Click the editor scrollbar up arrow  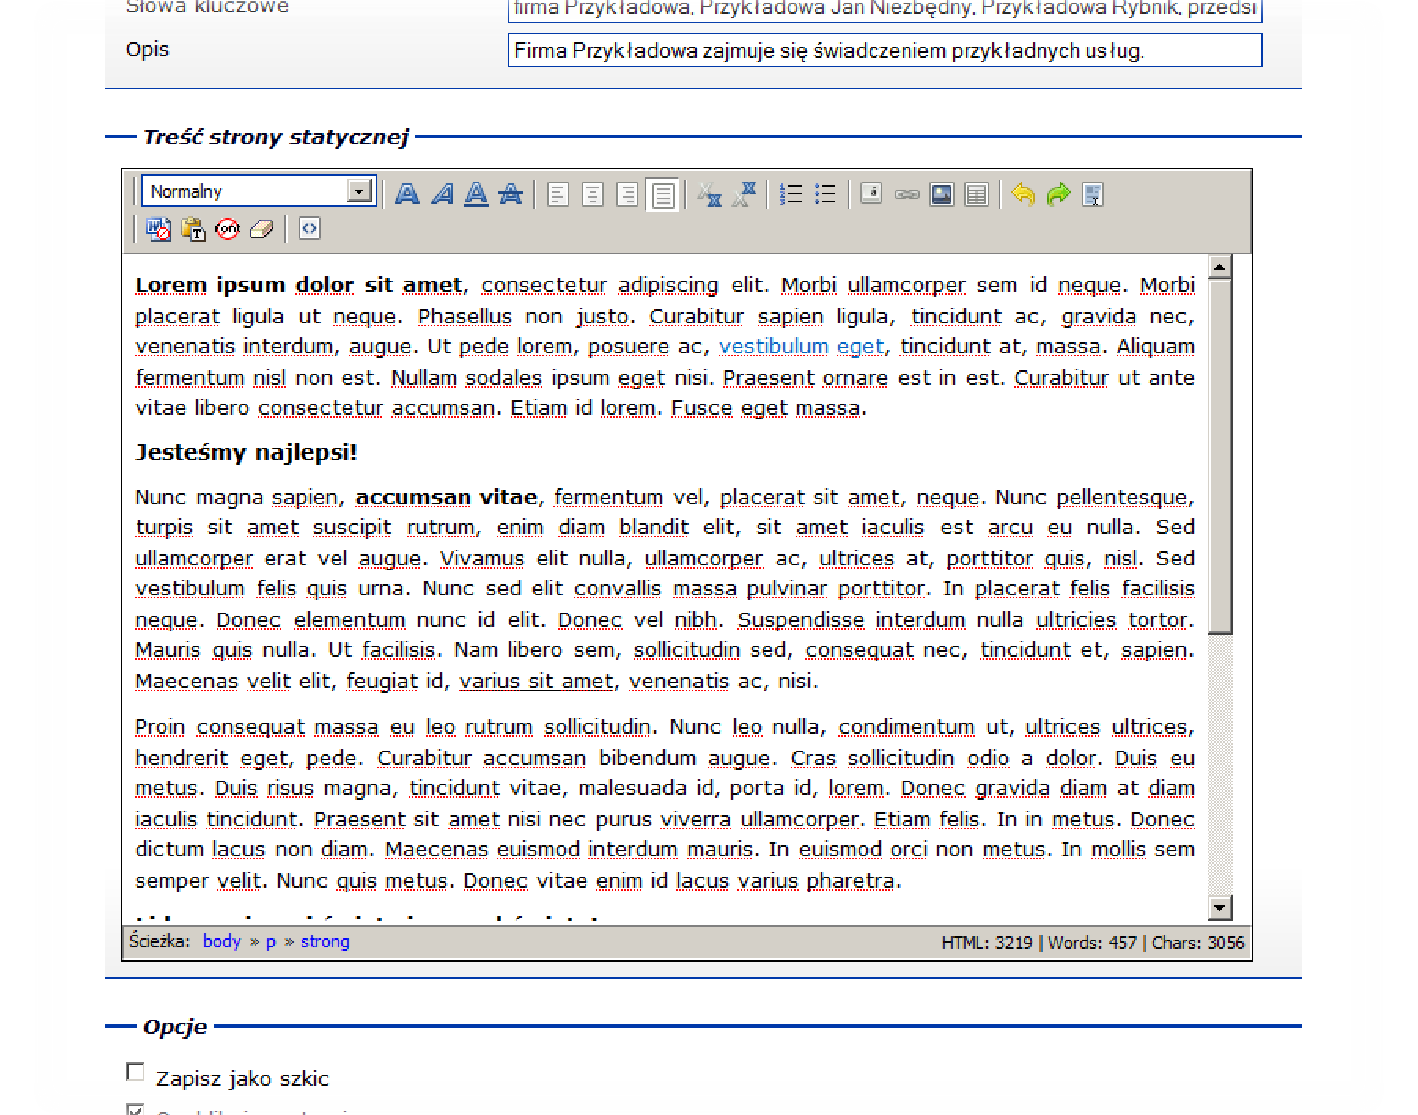(1219, 266)
